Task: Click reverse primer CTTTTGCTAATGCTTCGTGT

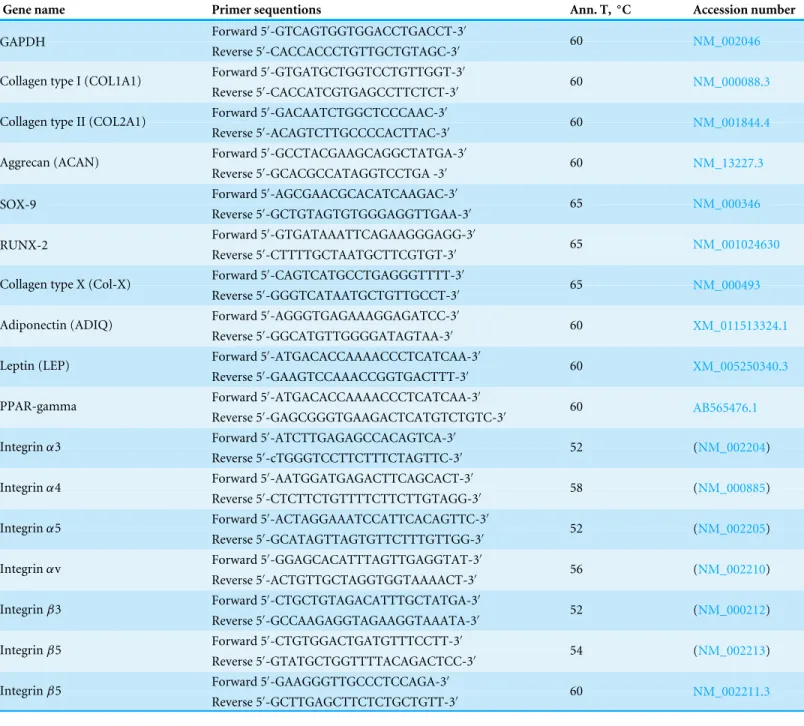Action: pos(334,255)
